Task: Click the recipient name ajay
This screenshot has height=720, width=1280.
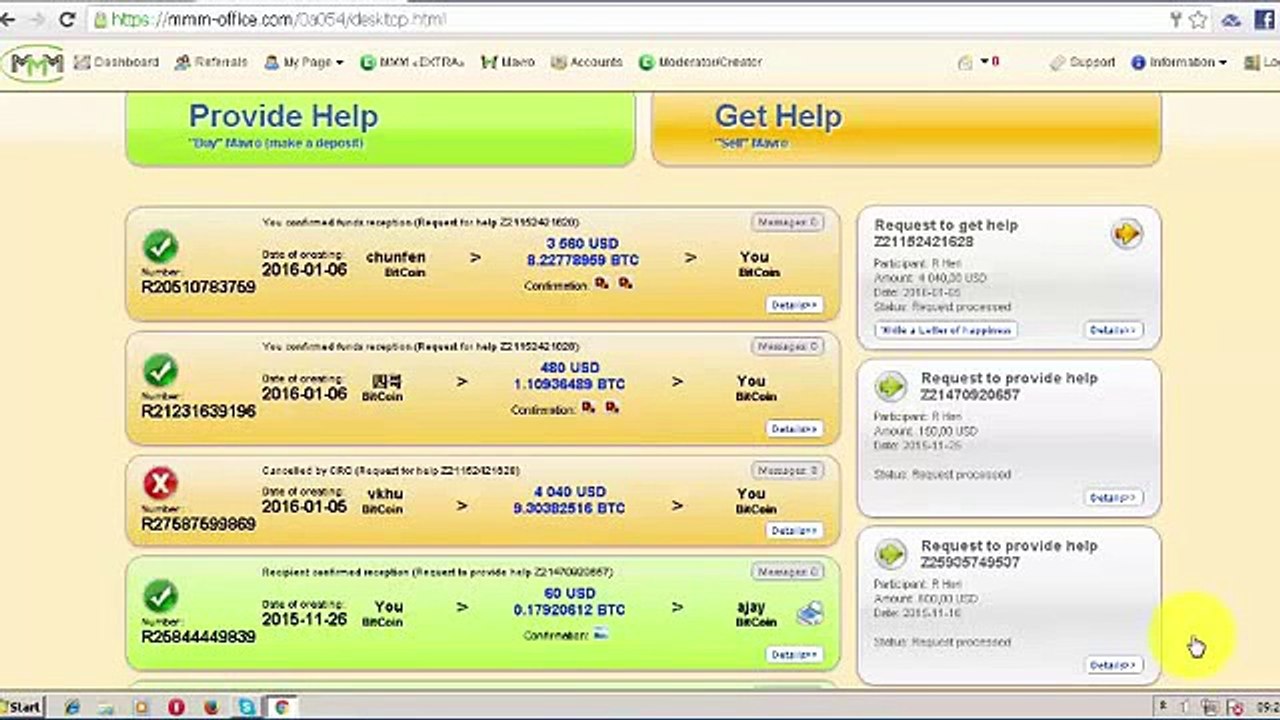Action: (750, 607)
